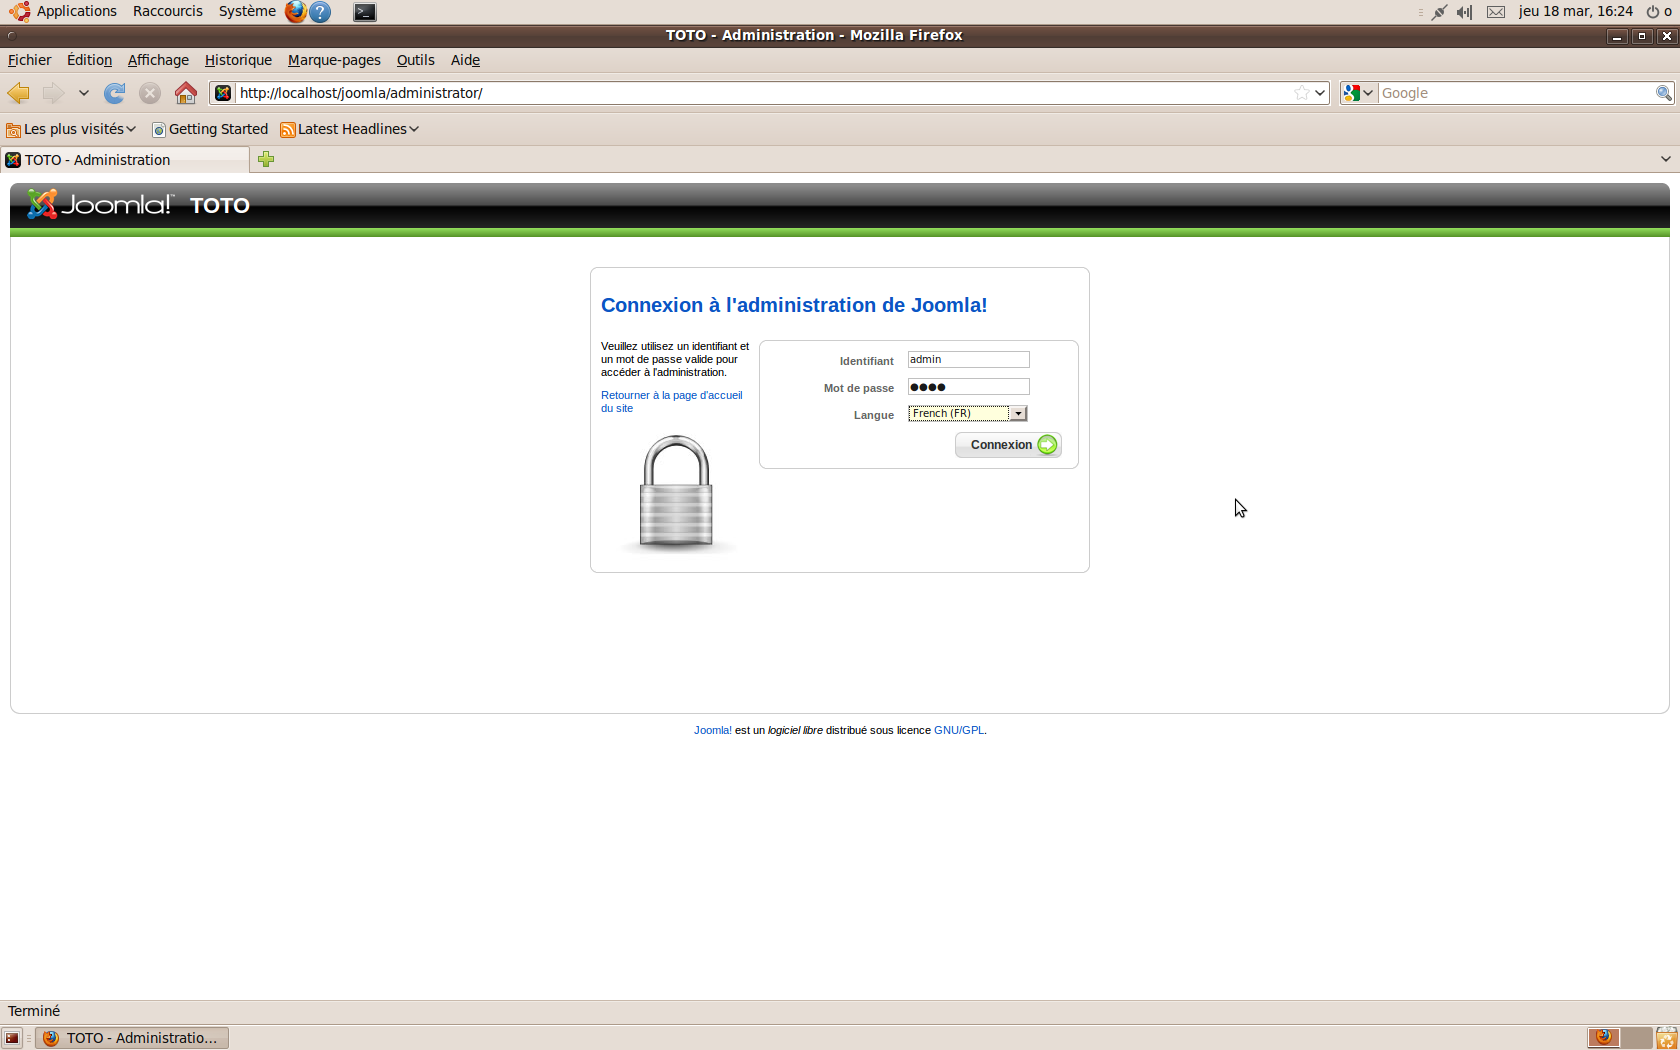1680x1050 pixels.
Task: Open the Édition menu
Action: [89, 60]
